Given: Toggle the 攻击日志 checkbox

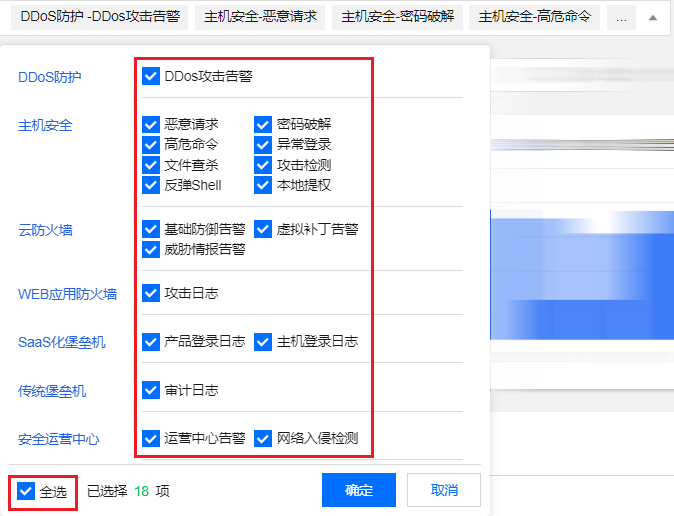Looking at the screenshot, I should click(151, 293).
